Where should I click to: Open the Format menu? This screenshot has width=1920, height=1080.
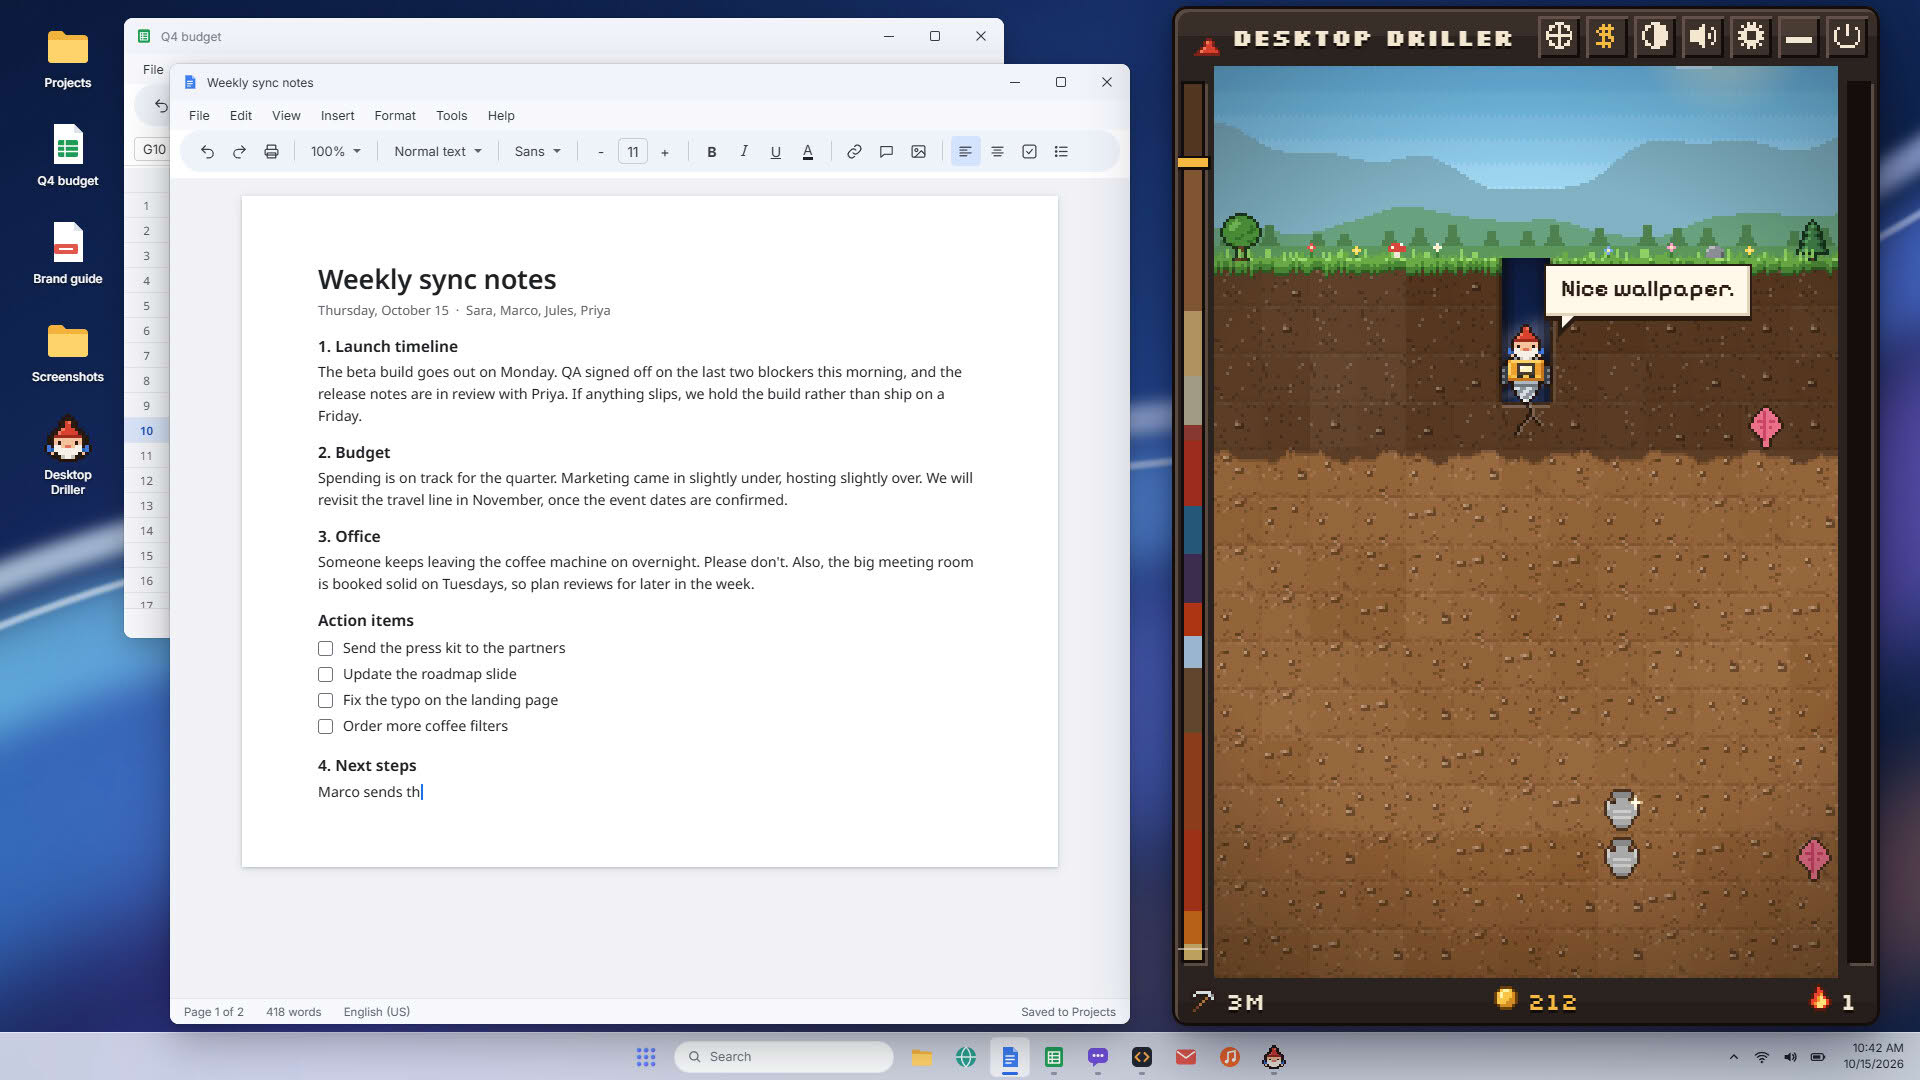tap(395, 116)
